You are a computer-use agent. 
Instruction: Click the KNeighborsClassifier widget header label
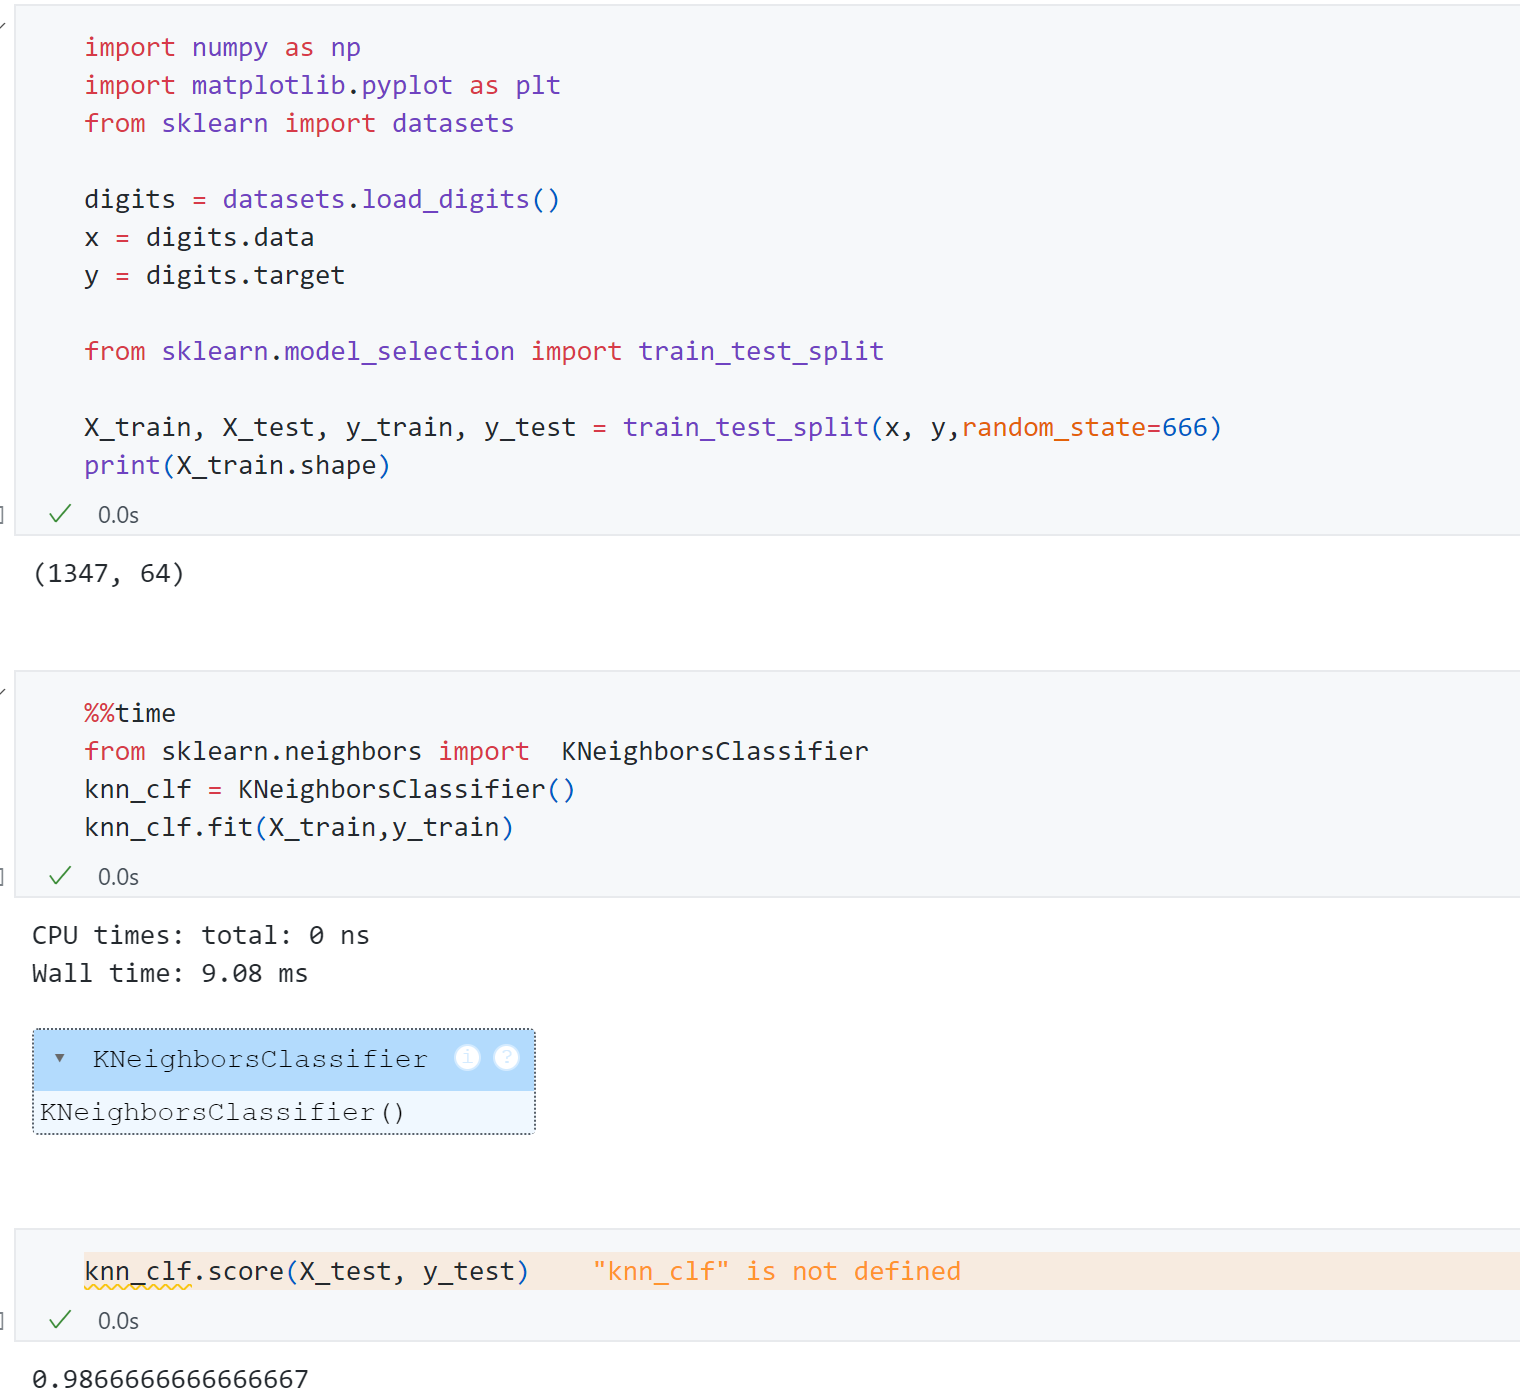point(260,1059)
